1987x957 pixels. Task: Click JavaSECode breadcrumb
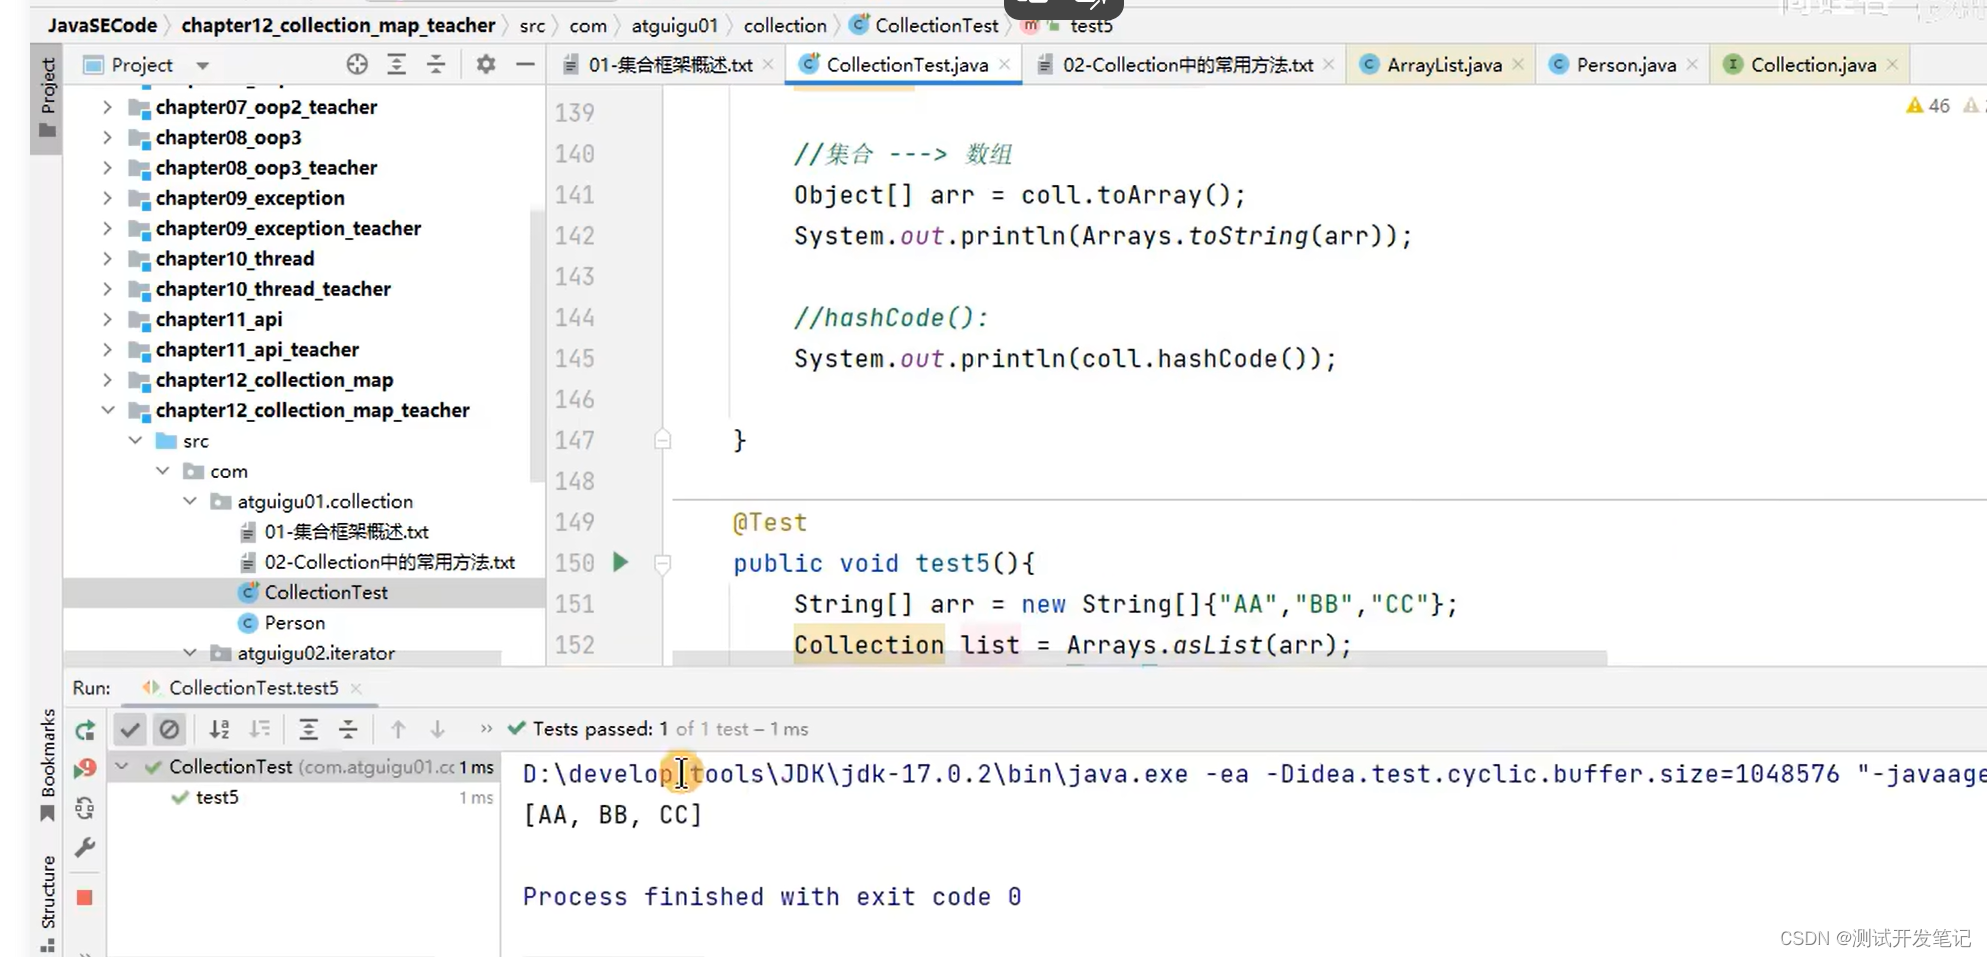tap(102, 25)
